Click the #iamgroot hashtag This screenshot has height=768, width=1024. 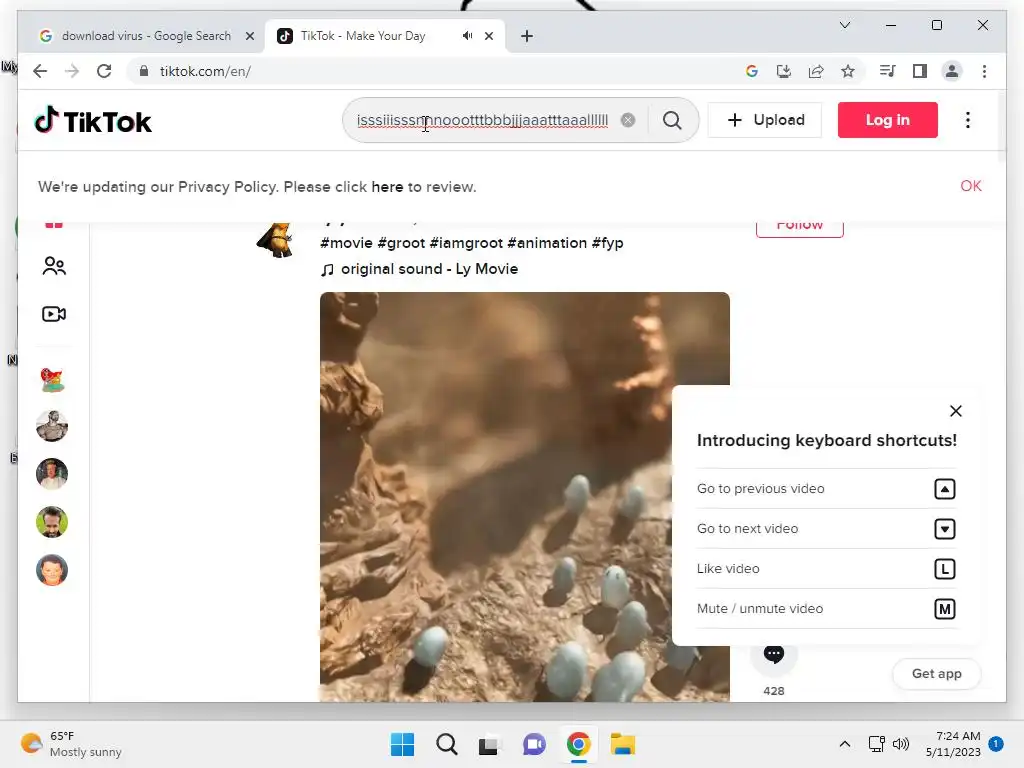click(x=466, y=243)
